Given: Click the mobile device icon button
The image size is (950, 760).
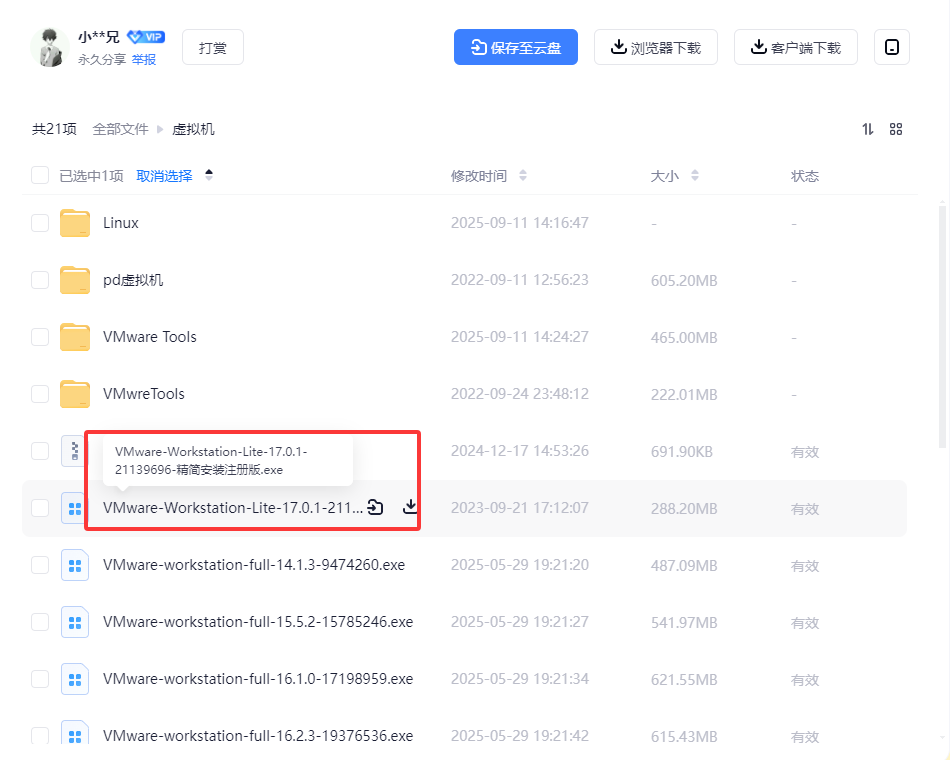Looking at the screenshot, I should coord(892,47).
